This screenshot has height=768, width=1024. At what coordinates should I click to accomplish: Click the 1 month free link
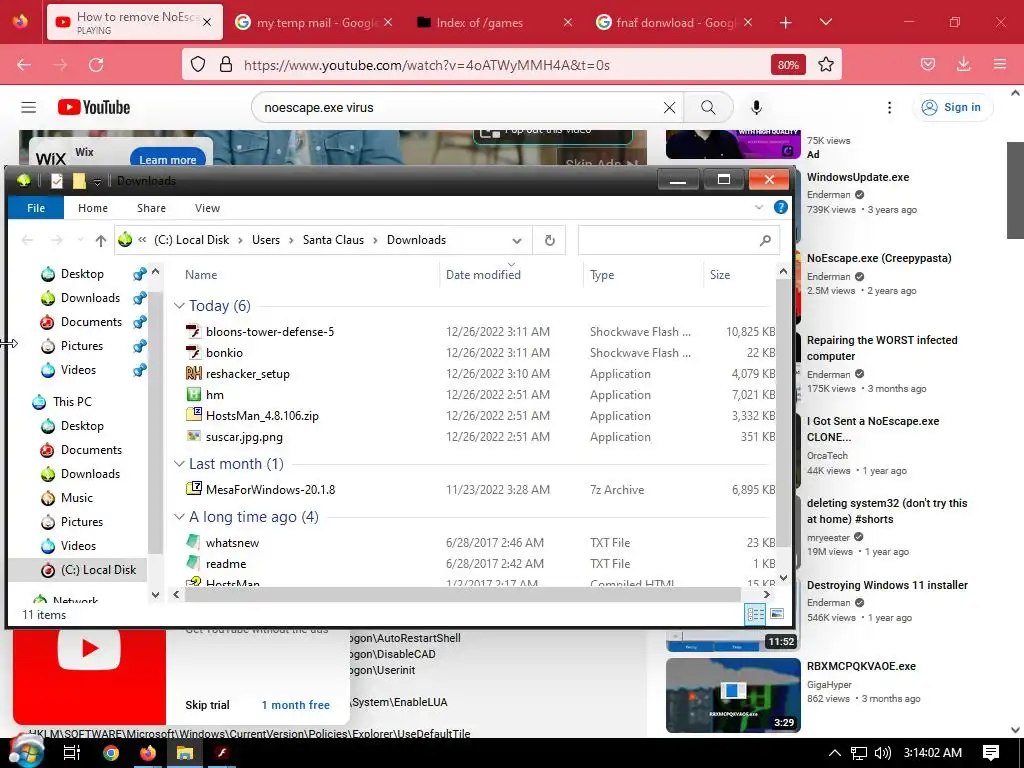[295, 705]
